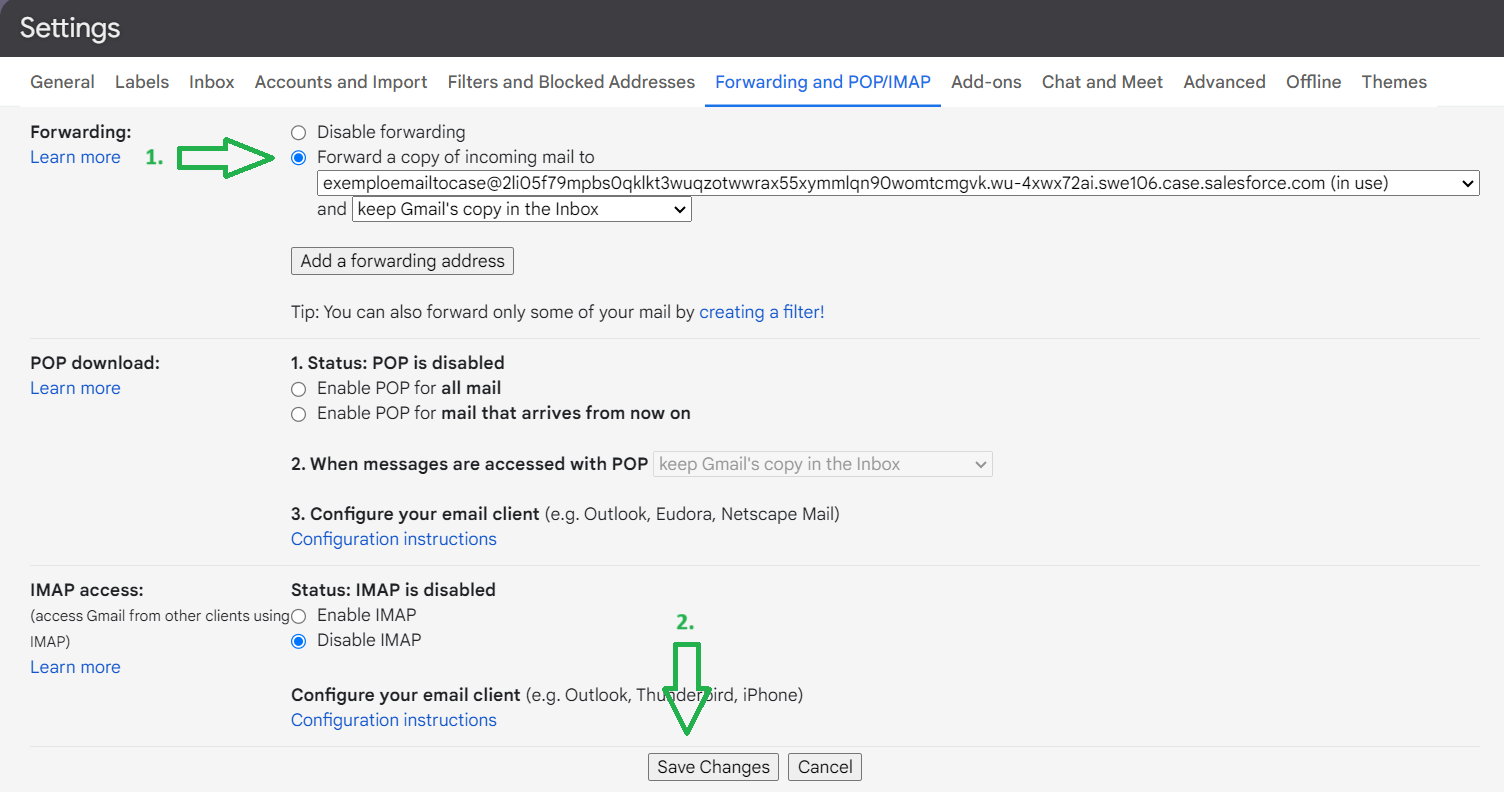Switch to Accounts and Import

click(340, 81)
